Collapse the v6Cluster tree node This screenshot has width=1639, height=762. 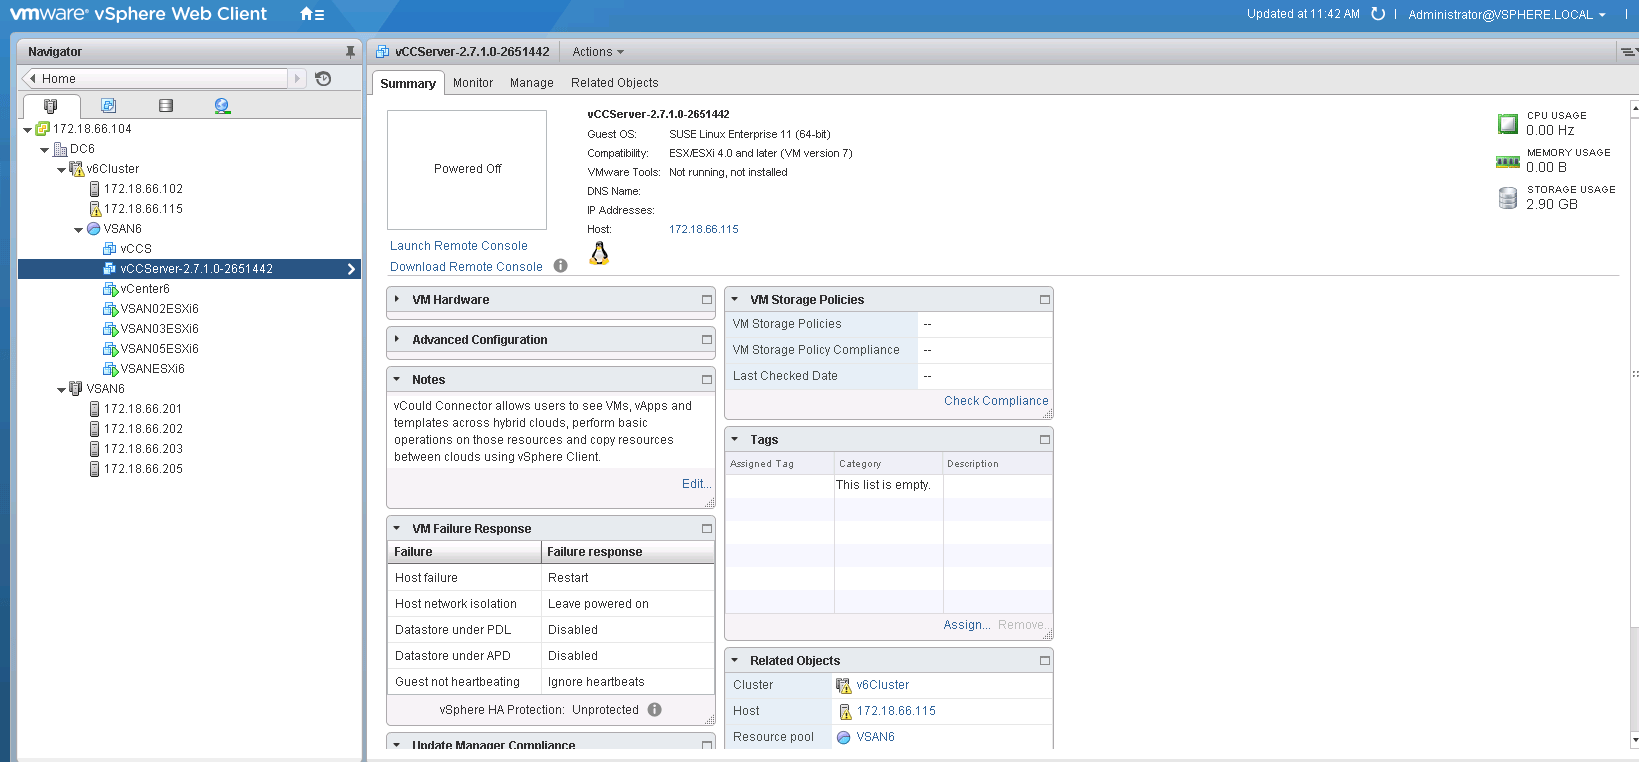point(61,170)
